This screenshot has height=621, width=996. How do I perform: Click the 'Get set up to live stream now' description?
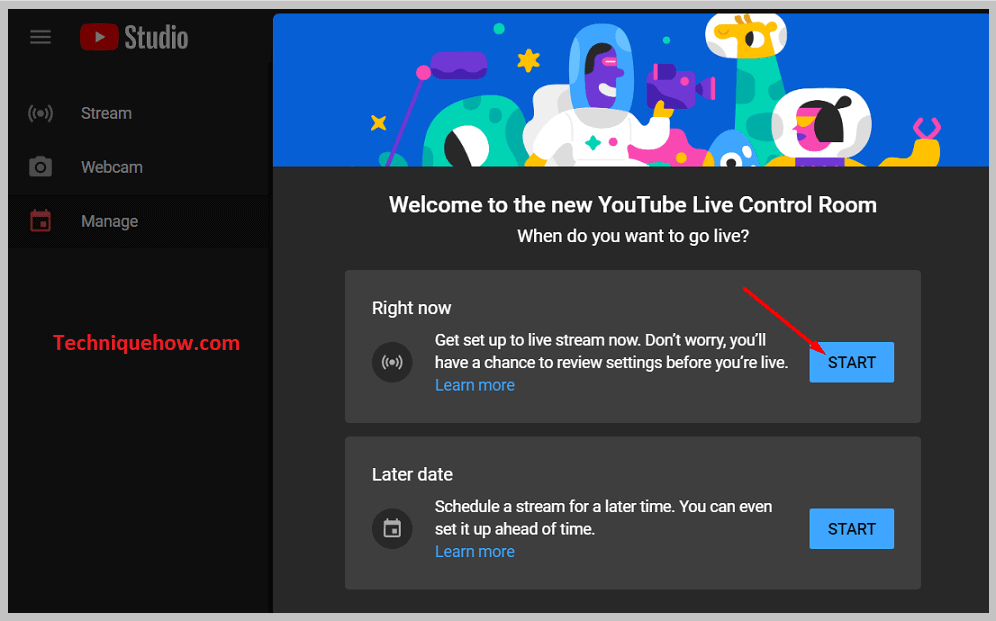pyautogui.click(x=611, y=351)
